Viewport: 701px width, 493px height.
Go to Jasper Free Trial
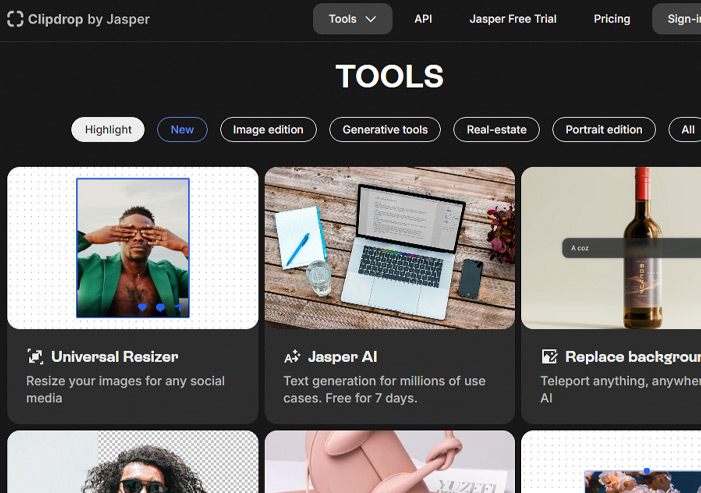click(513, 19)
